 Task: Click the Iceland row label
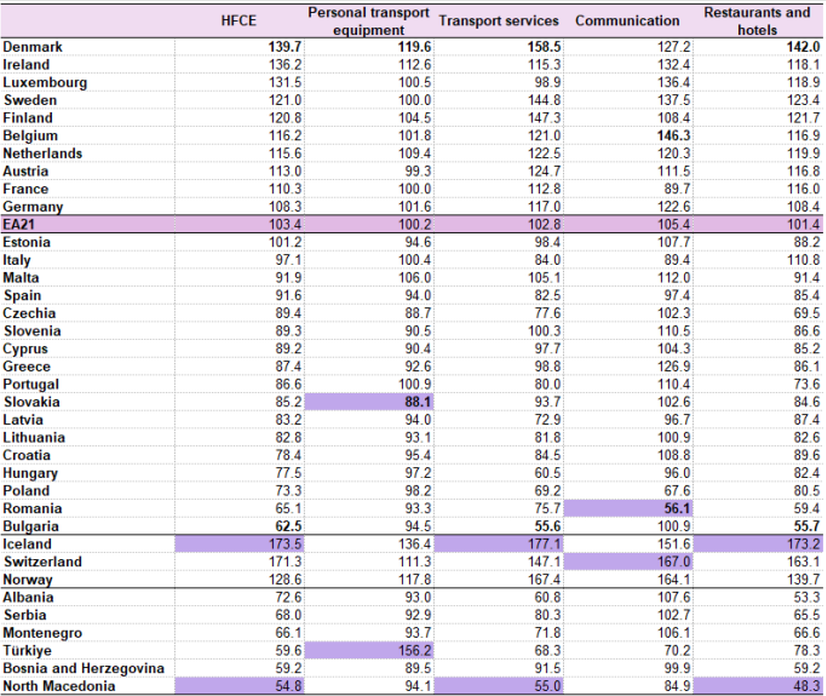pyautogui.click(x=27, y=544)
